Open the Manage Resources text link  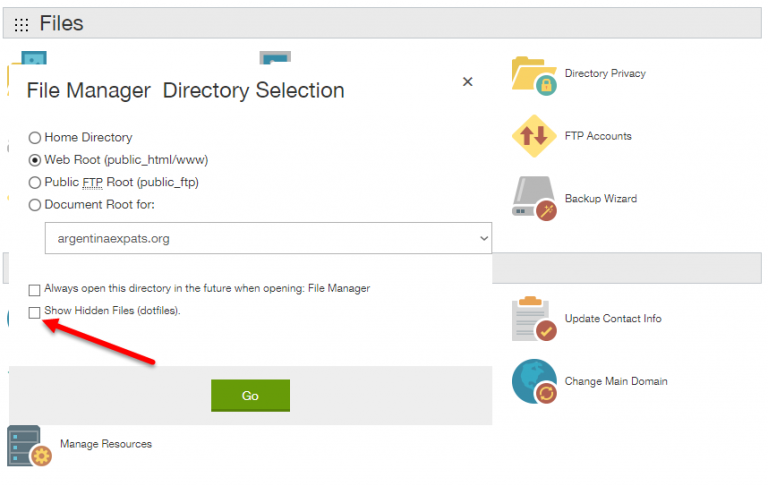point(106,444)
